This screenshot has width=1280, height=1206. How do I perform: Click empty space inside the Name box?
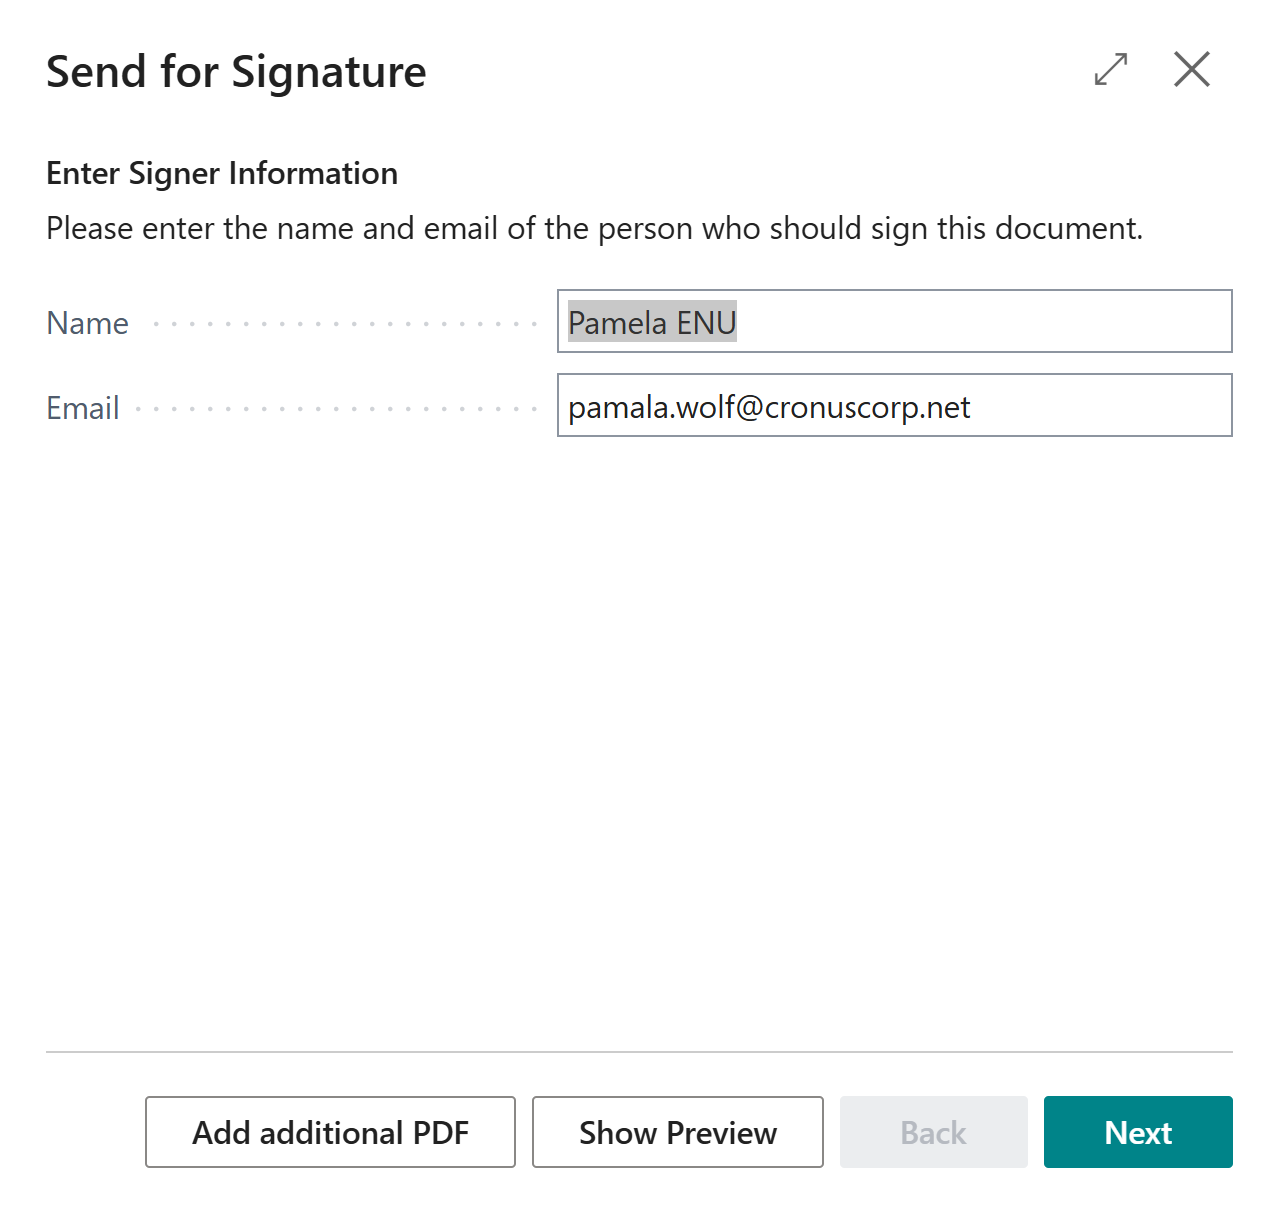pos(985,321)
